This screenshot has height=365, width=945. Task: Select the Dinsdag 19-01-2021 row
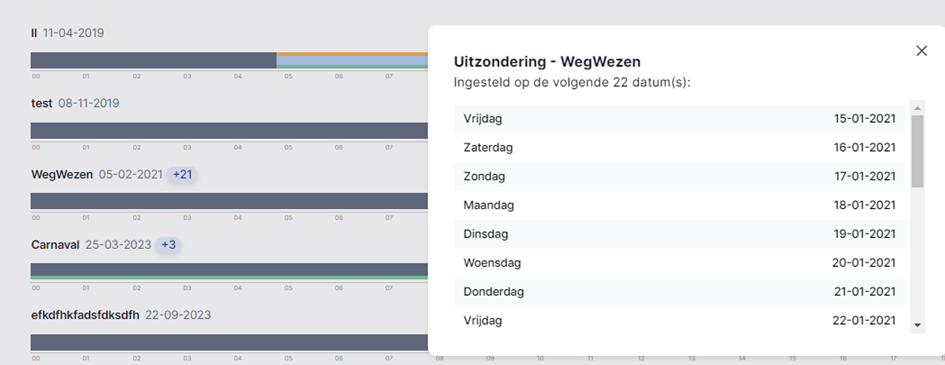point(679,234)
